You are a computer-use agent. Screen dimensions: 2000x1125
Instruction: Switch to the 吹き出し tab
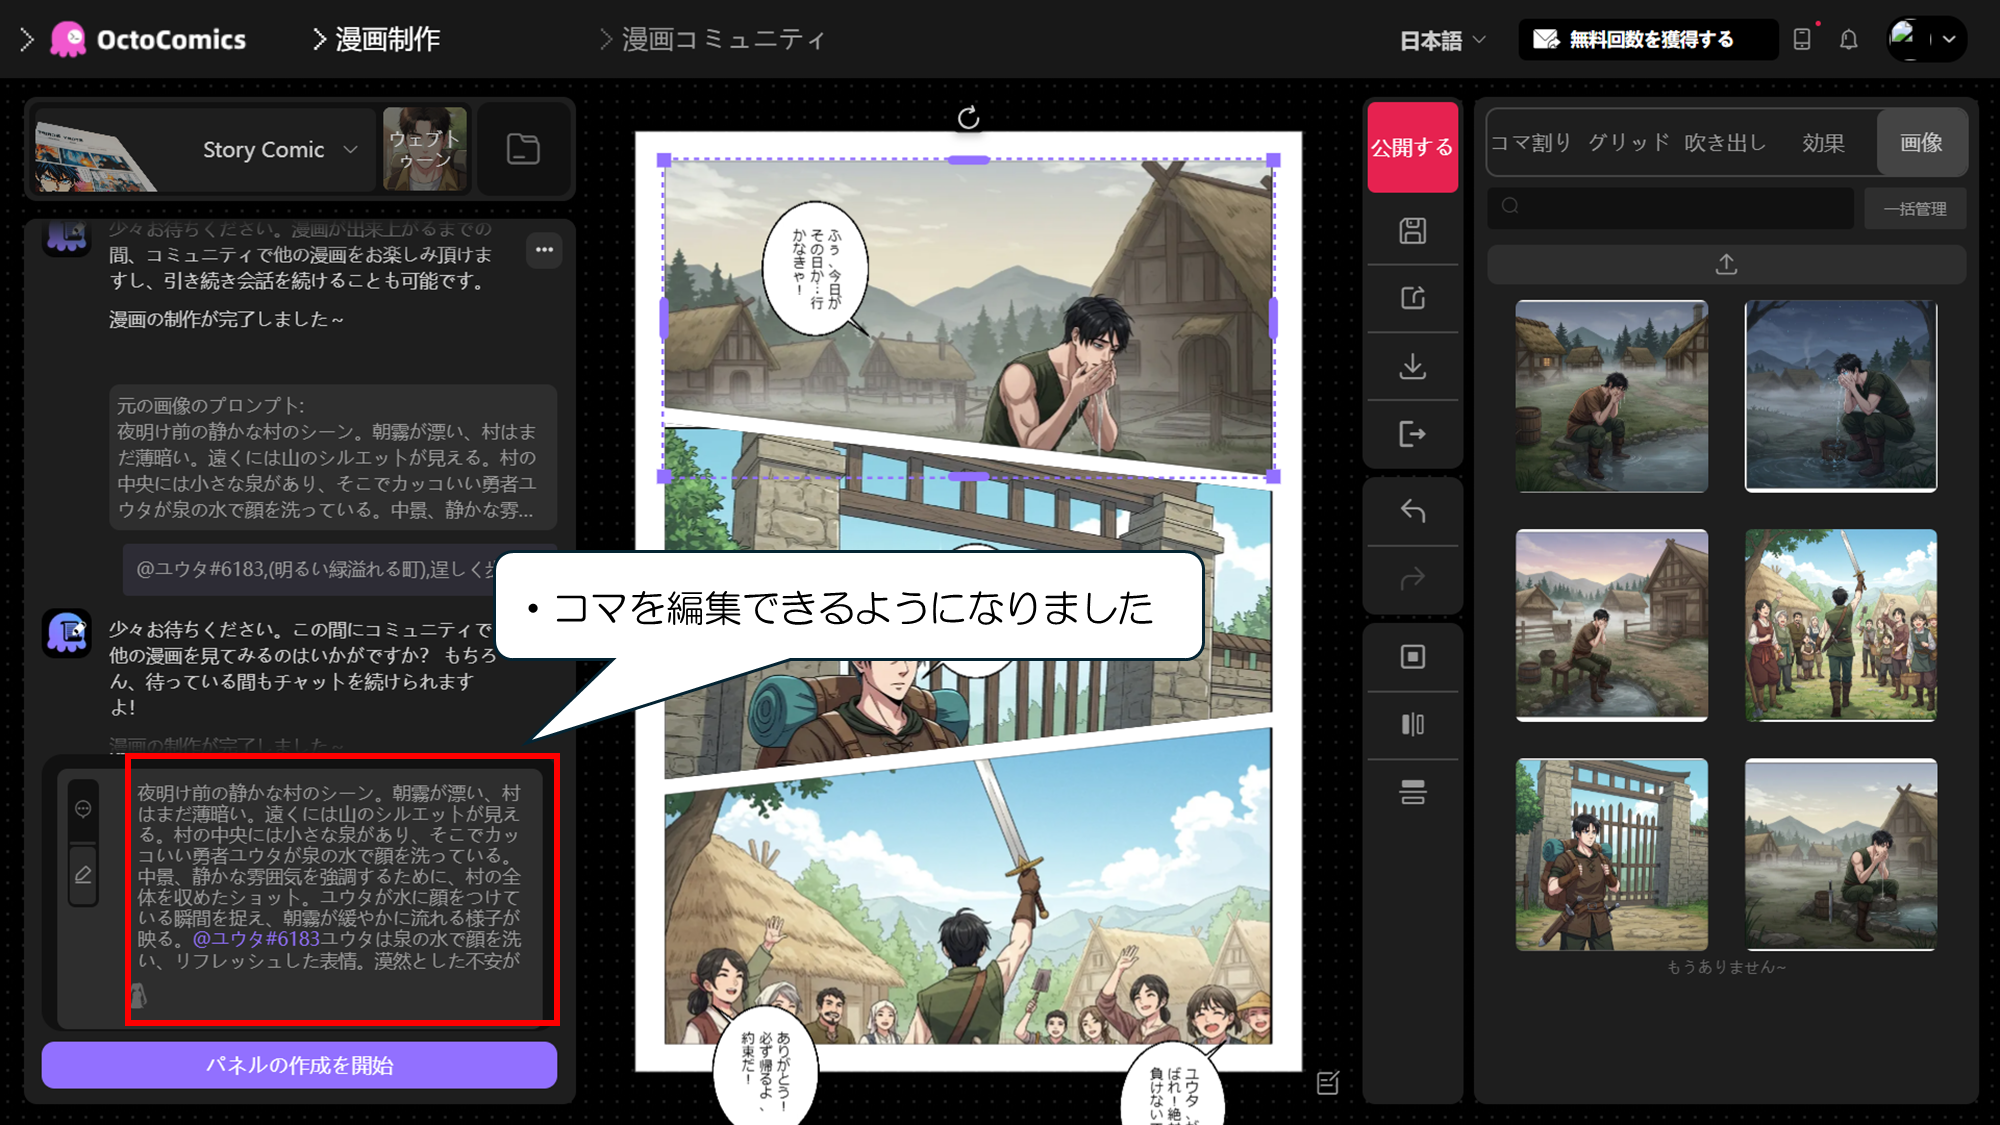(1725, 143)
